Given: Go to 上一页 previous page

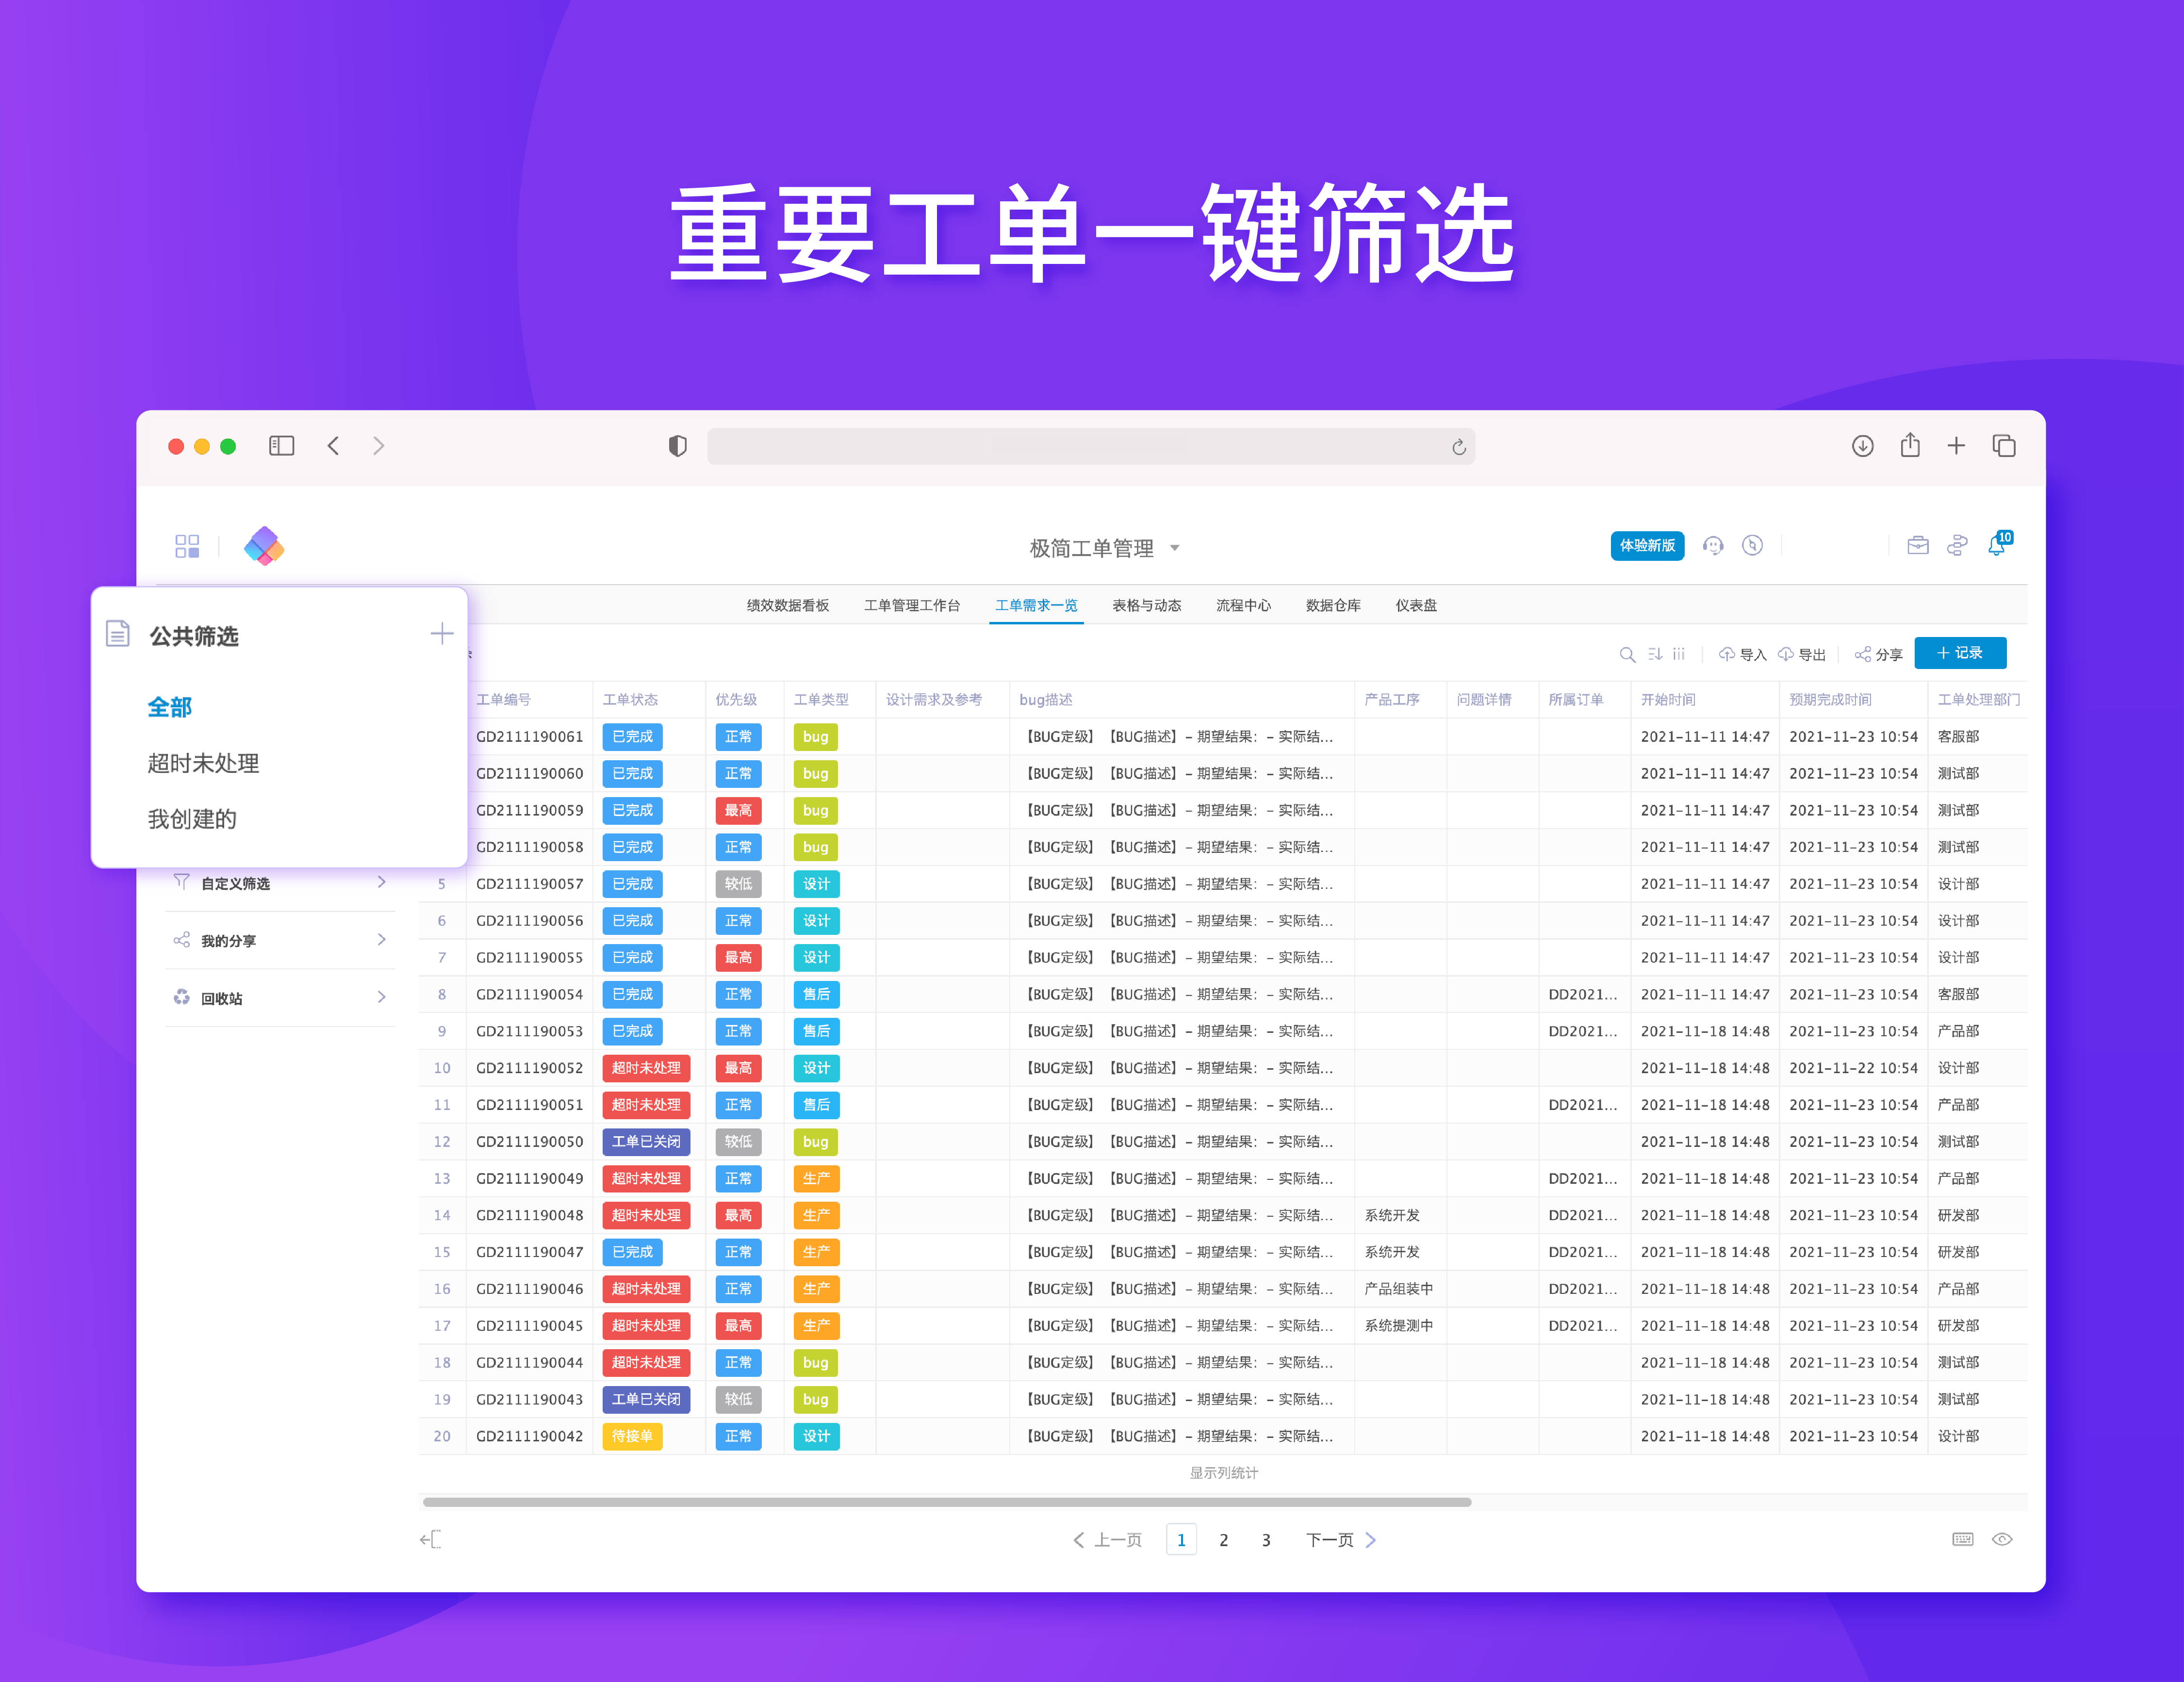Looking at the screenshot, I should coord(1107,1539).
